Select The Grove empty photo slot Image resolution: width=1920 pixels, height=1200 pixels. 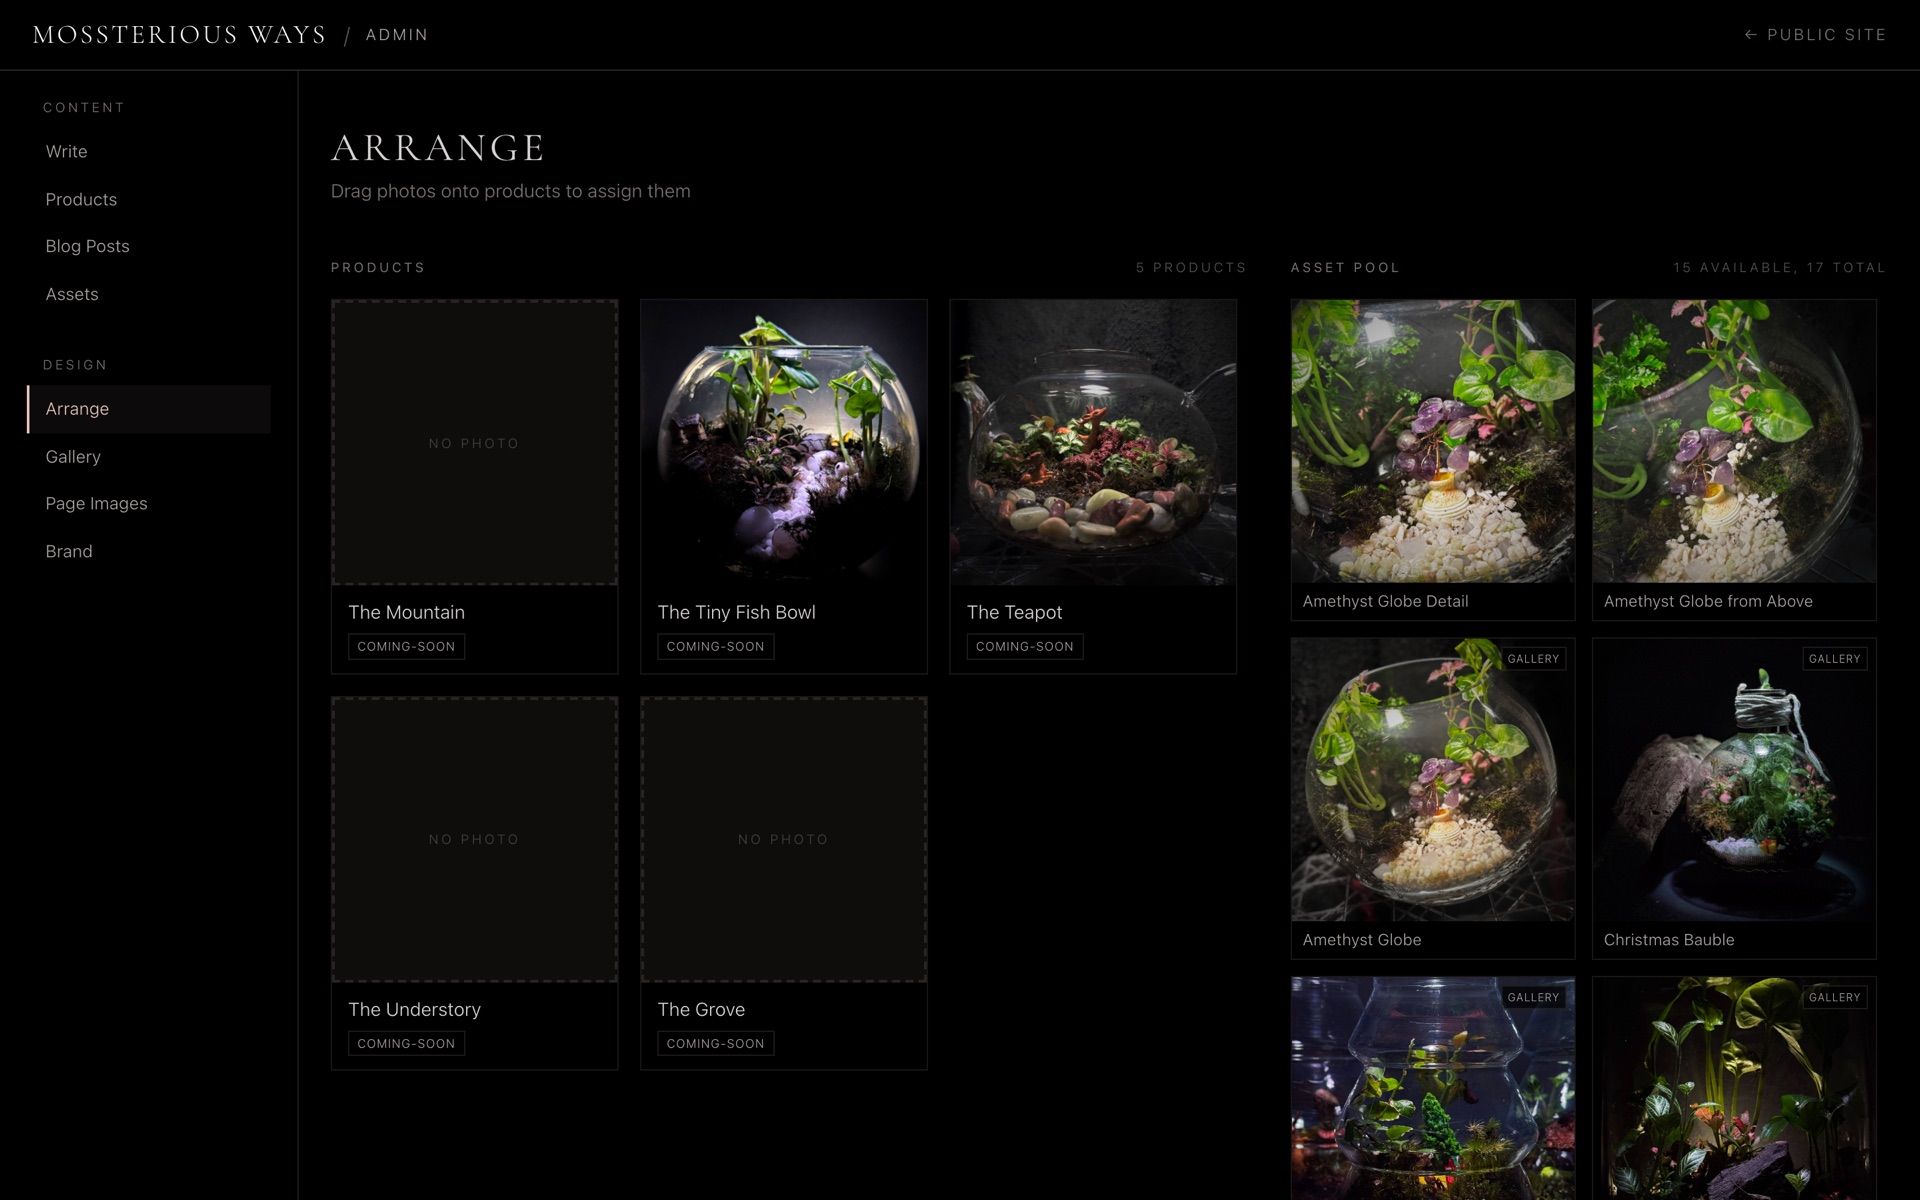[x=783, y=839]
